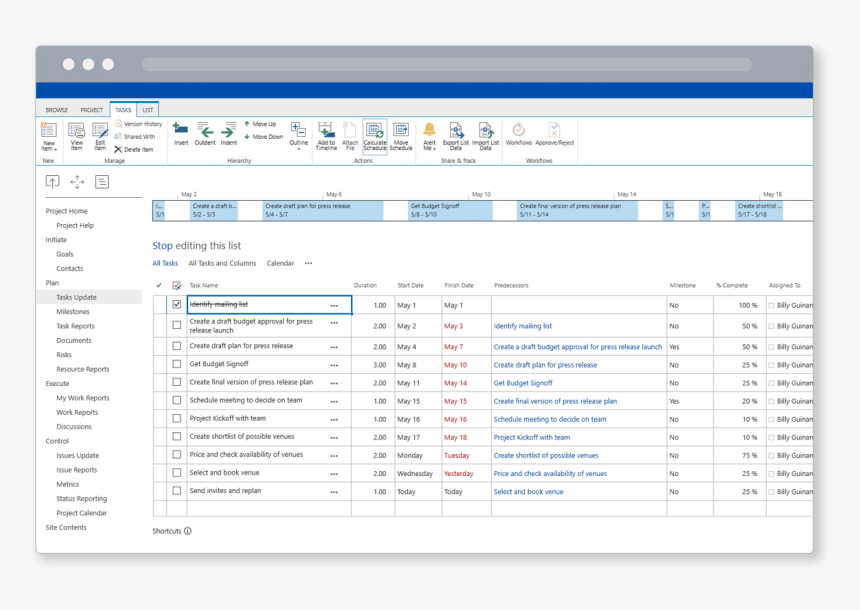Viewport: 860px width, 610px height.
Task: Click the page layout icon above sidebar
Action: tap(102, 182)
